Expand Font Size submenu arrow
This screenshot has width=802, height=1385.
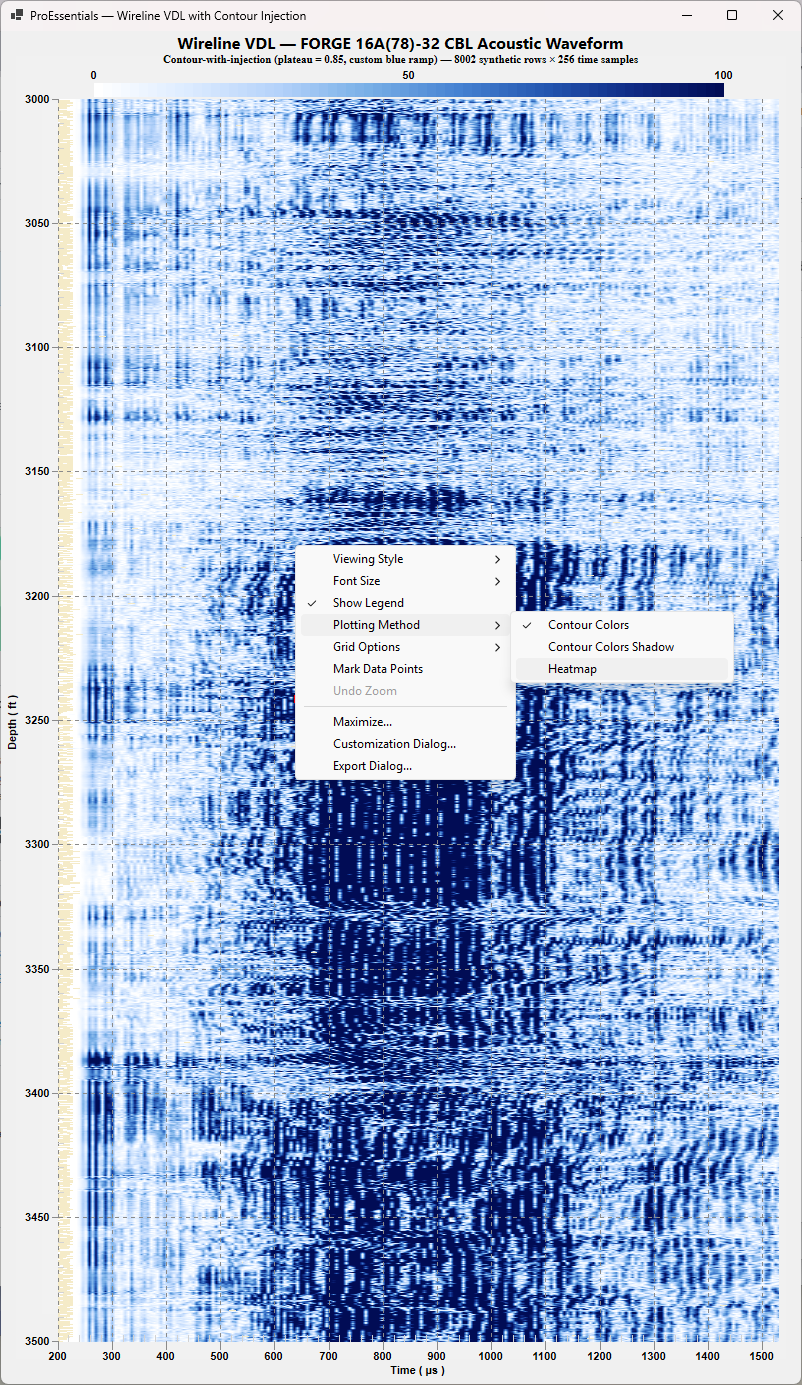coord(498,581)
